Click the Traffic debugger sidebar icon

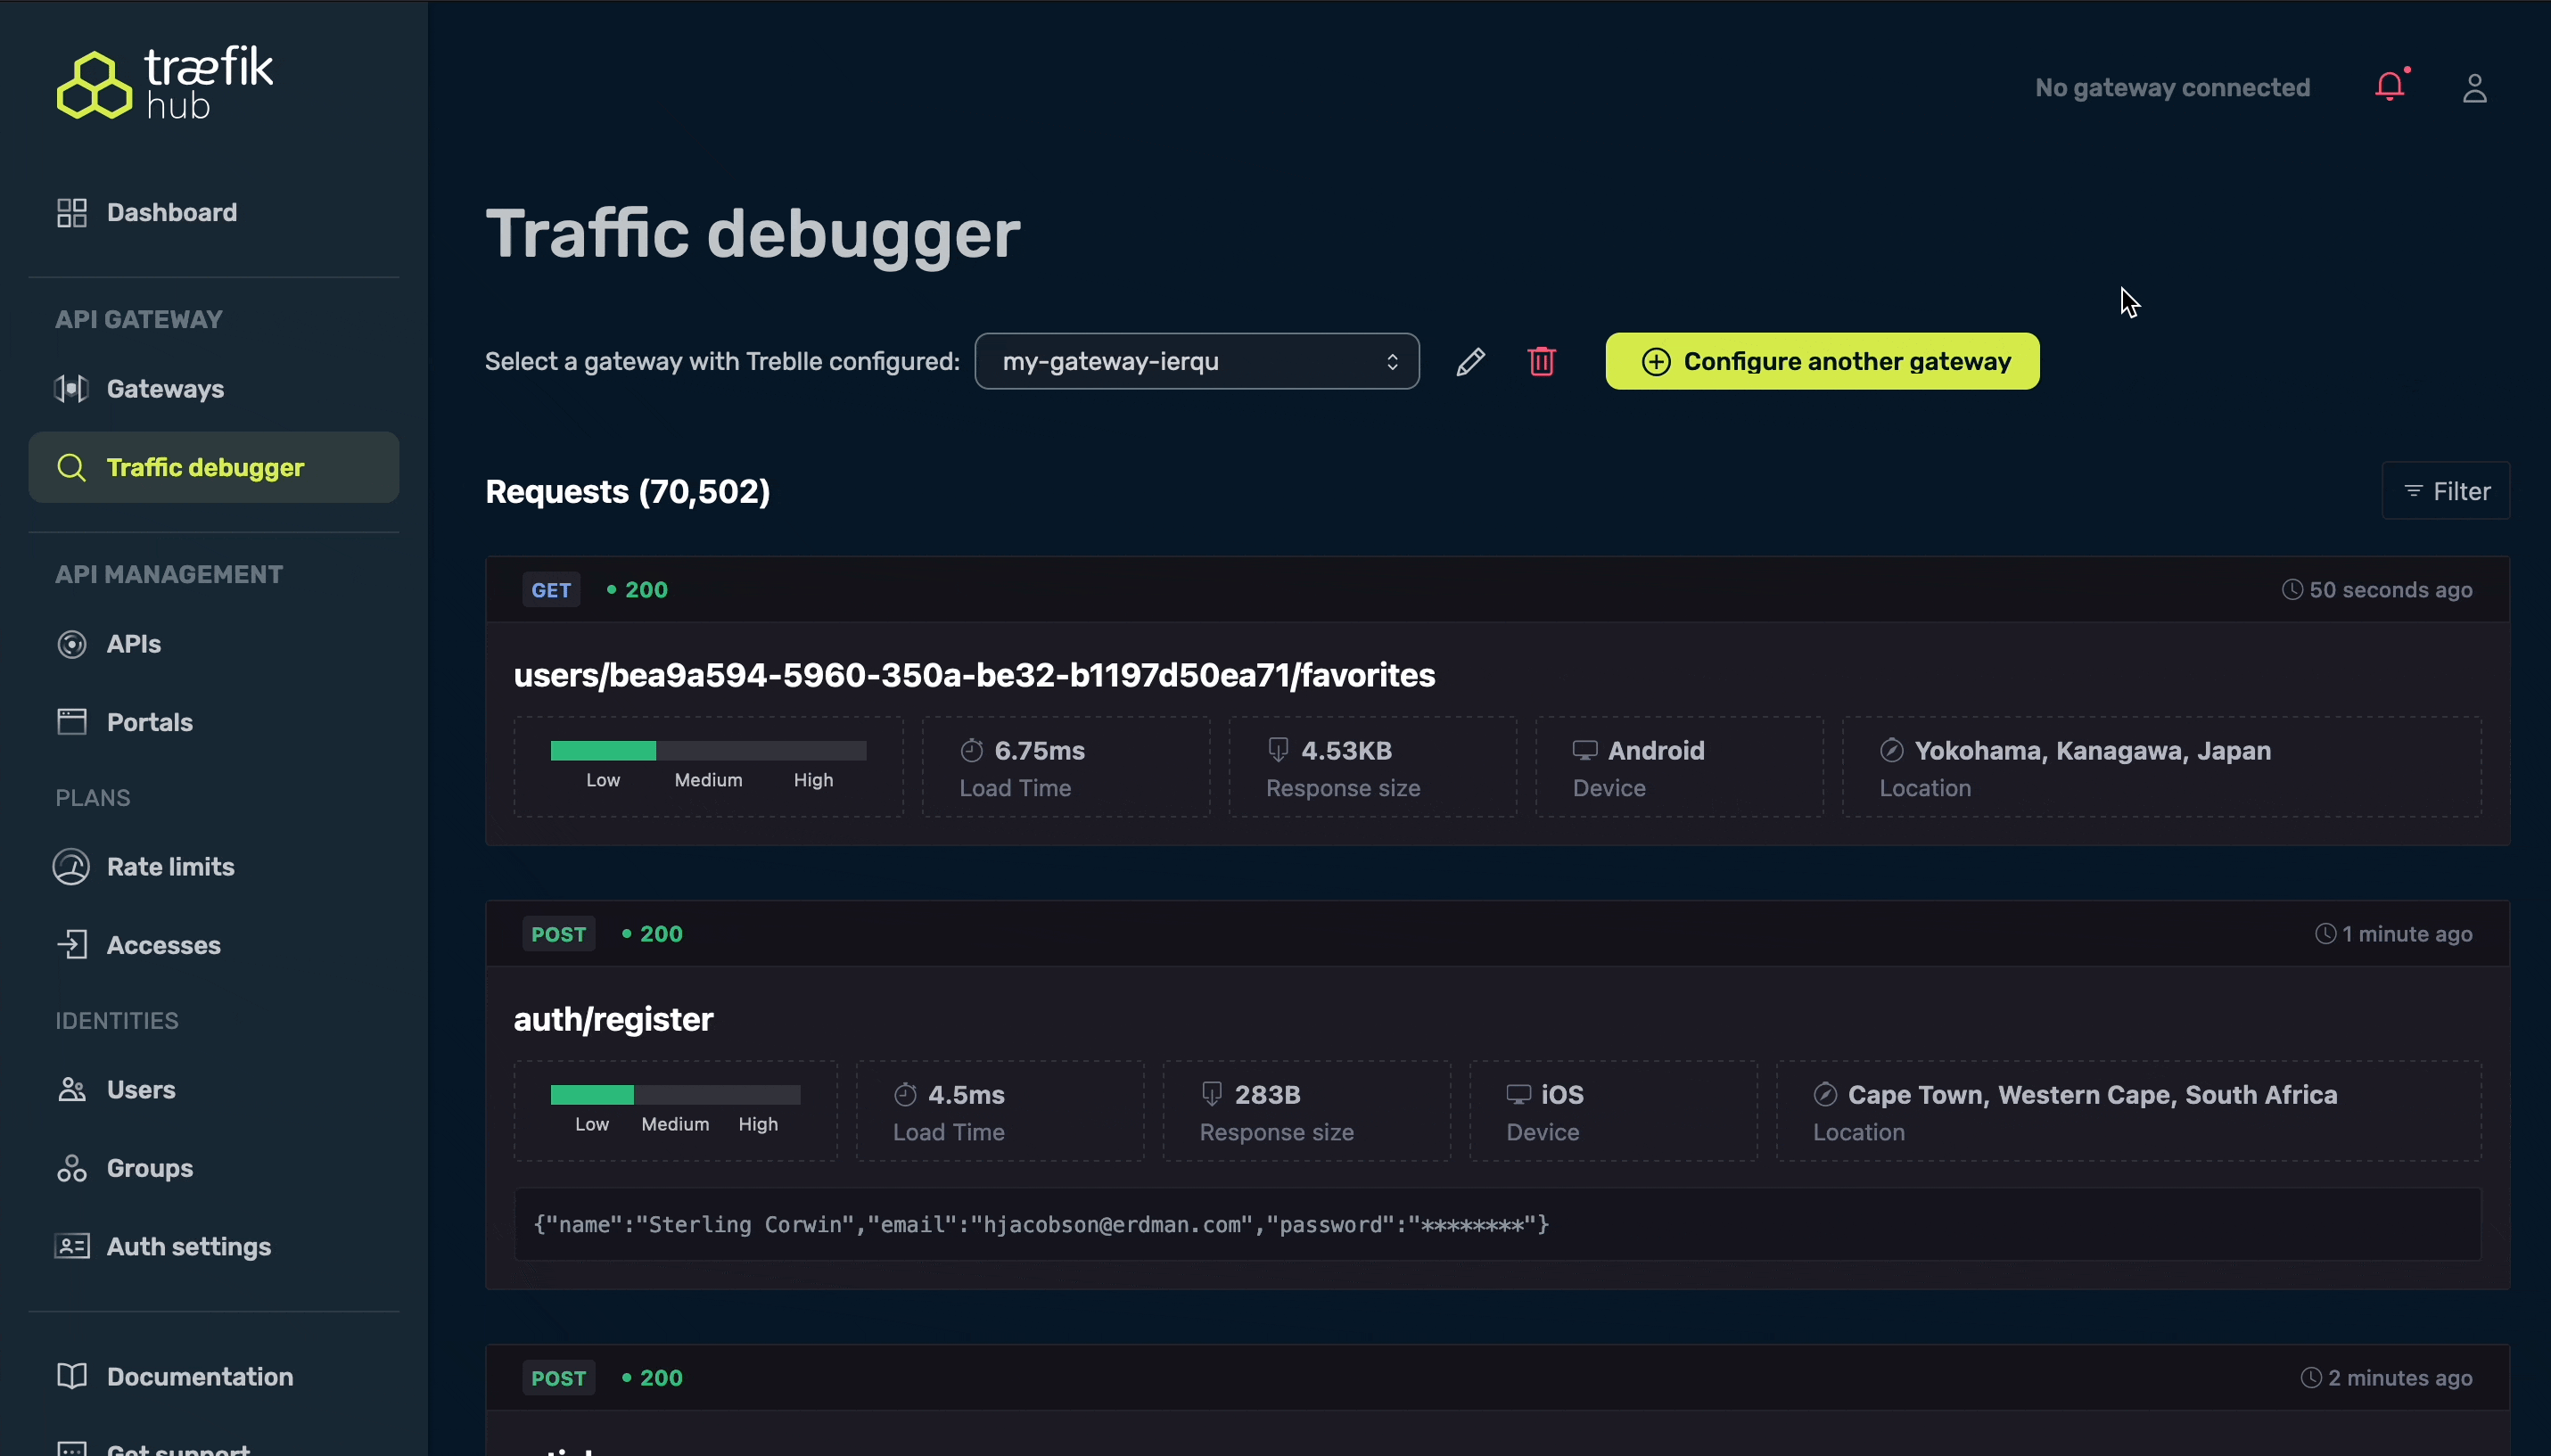(70, 466)
